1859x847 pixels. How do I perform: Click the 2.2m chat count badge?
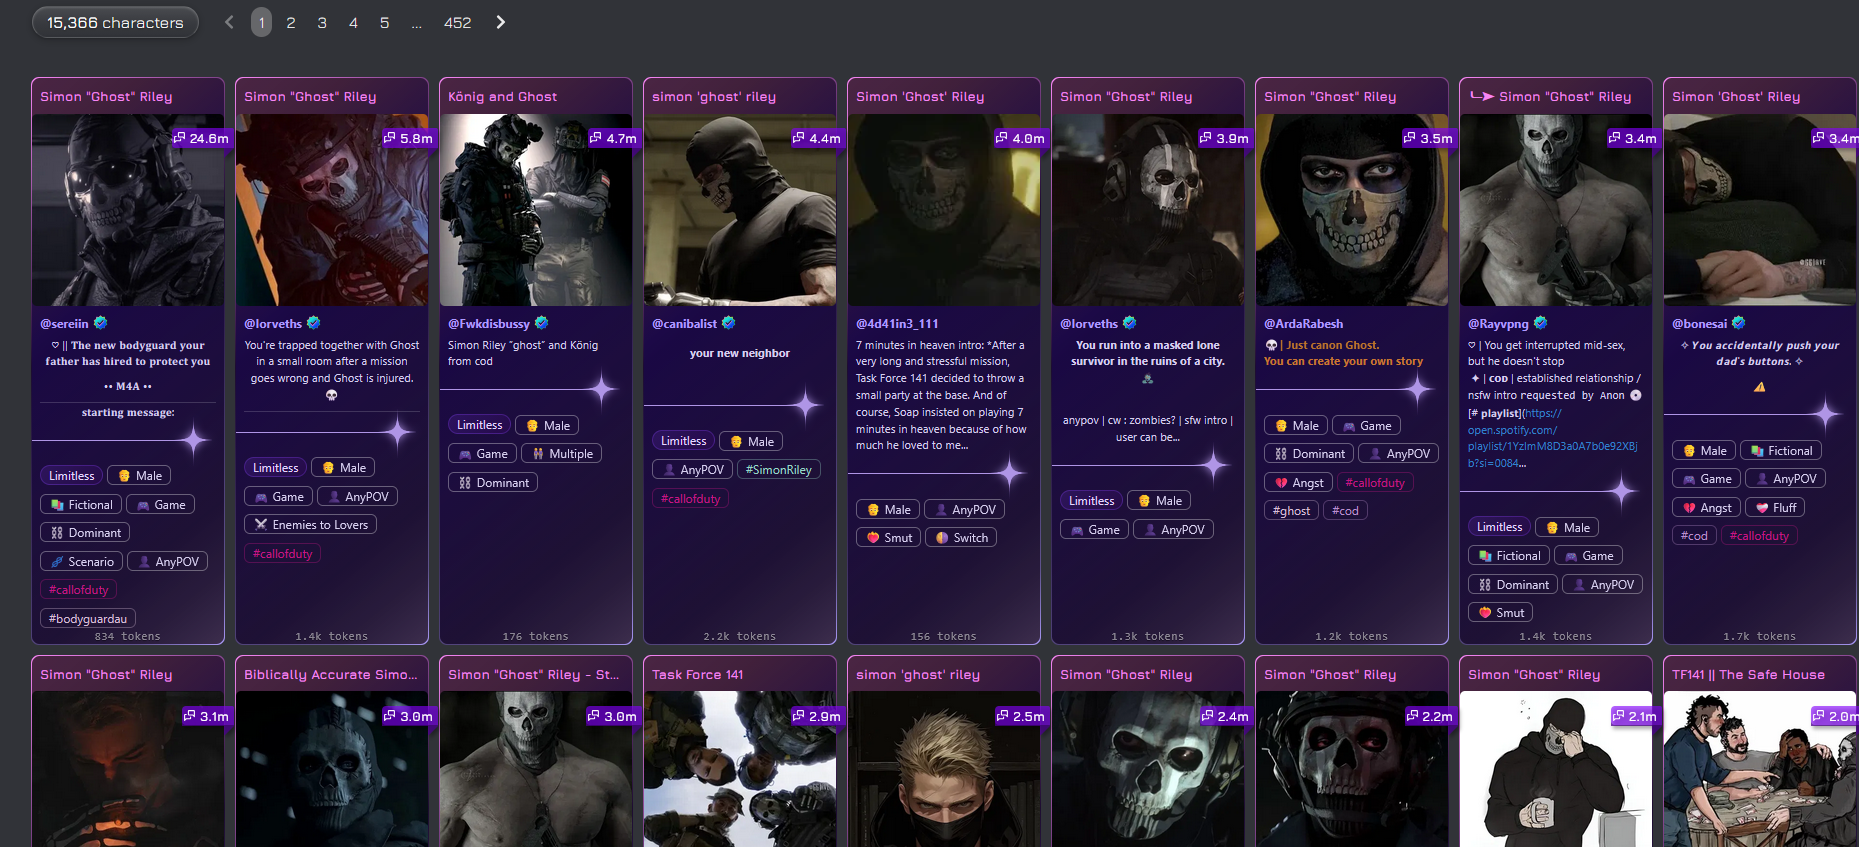(1429, 716)
